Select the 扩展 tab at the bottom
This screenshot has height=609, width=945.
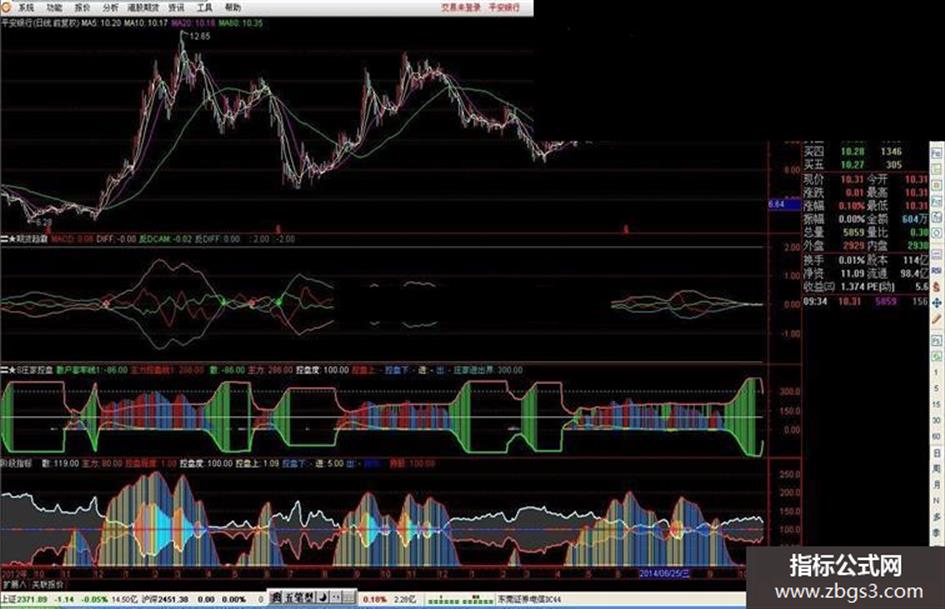pos(14,584)
